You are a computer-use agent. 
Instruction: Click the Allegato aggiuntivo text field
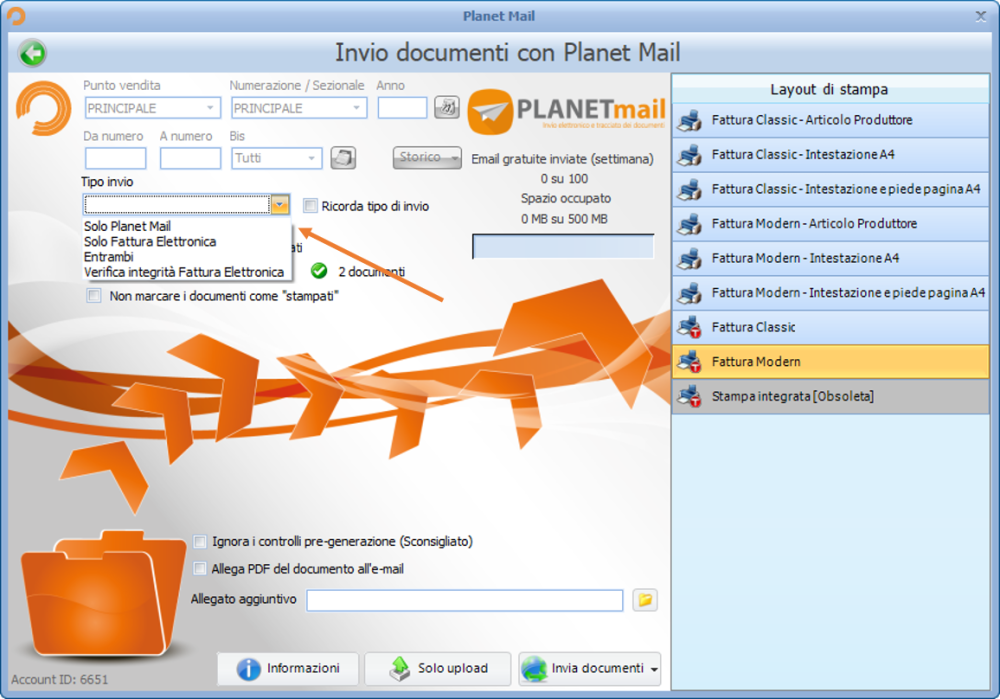coord(464,600)
